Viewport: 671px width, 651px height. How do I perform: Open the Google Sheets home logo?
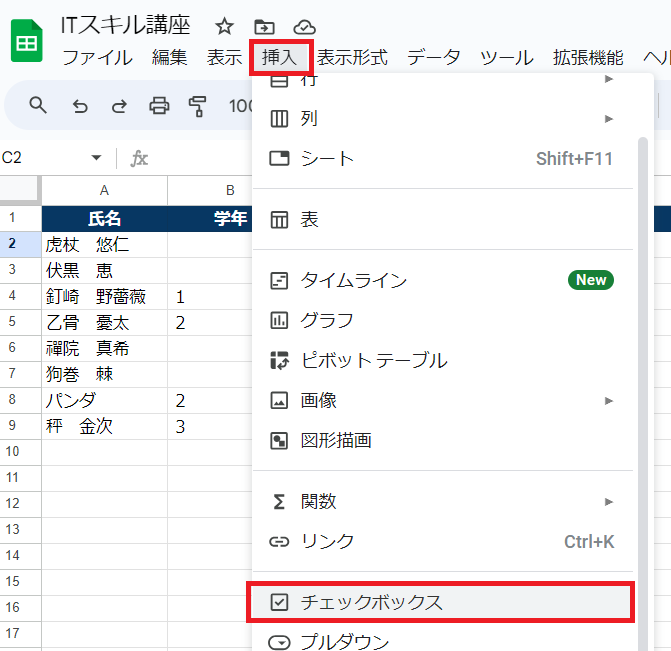(x=27, y=42)
